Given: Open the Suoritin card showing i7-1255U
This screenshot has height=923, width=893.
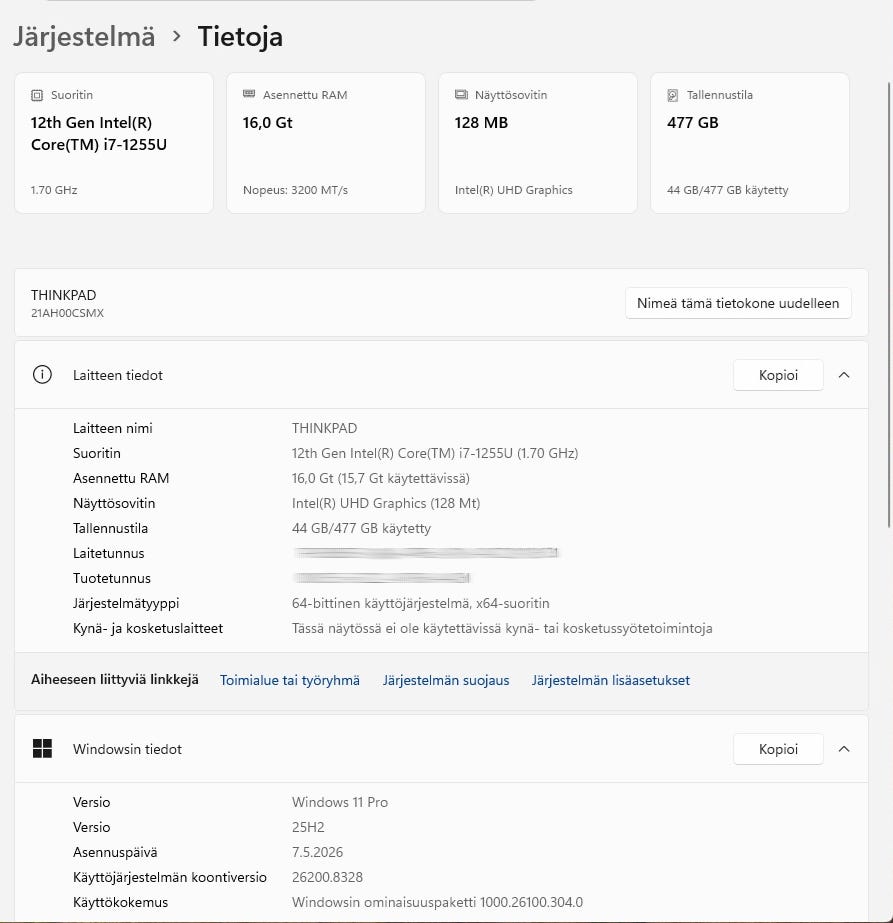Looking at the screenshot, I should click(x=114, y=143).
